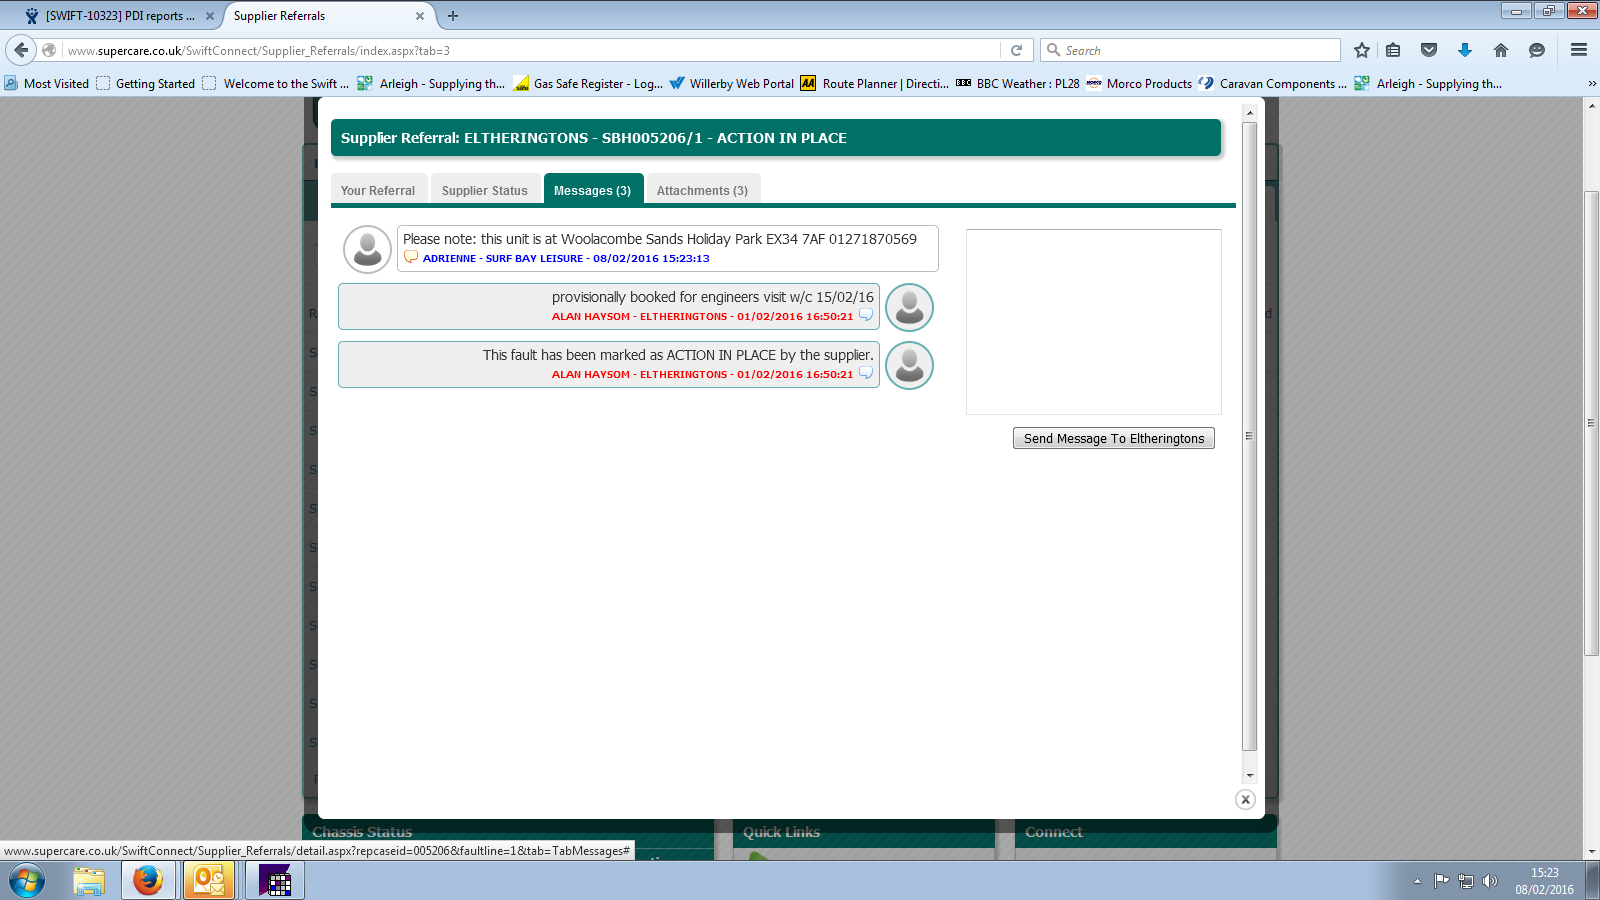1600x900 pixels.
Task: Click Send Message To Eltheringtons button
Action: [1114, 438]
